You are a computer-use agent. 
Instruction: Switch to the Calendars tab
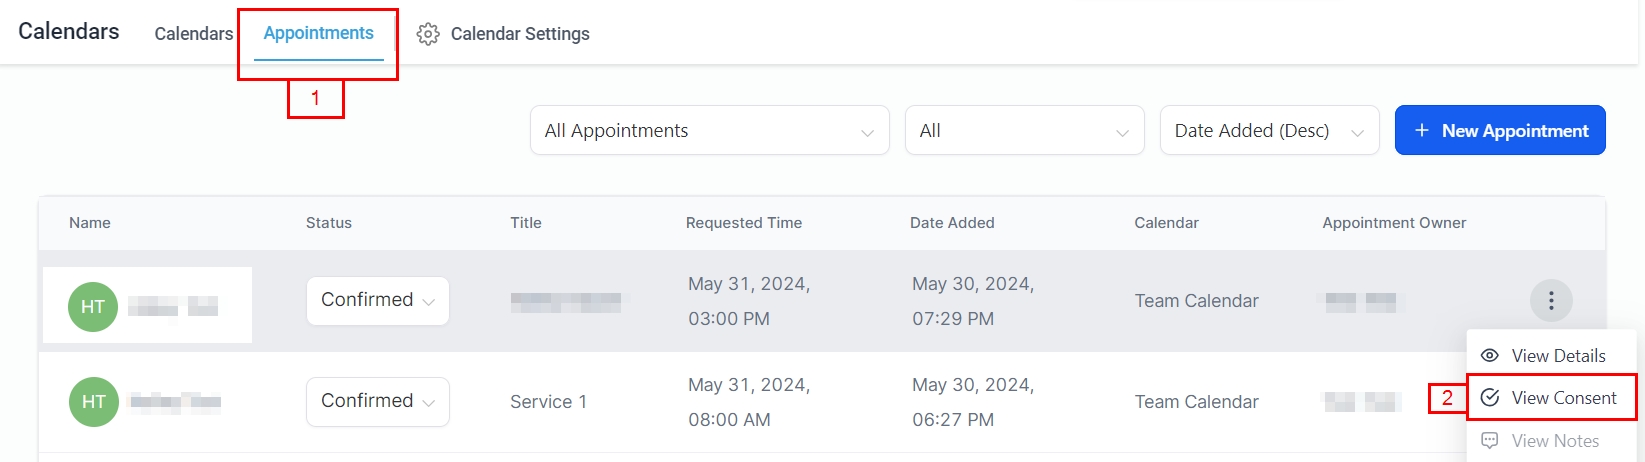click(x=193, y=34)
